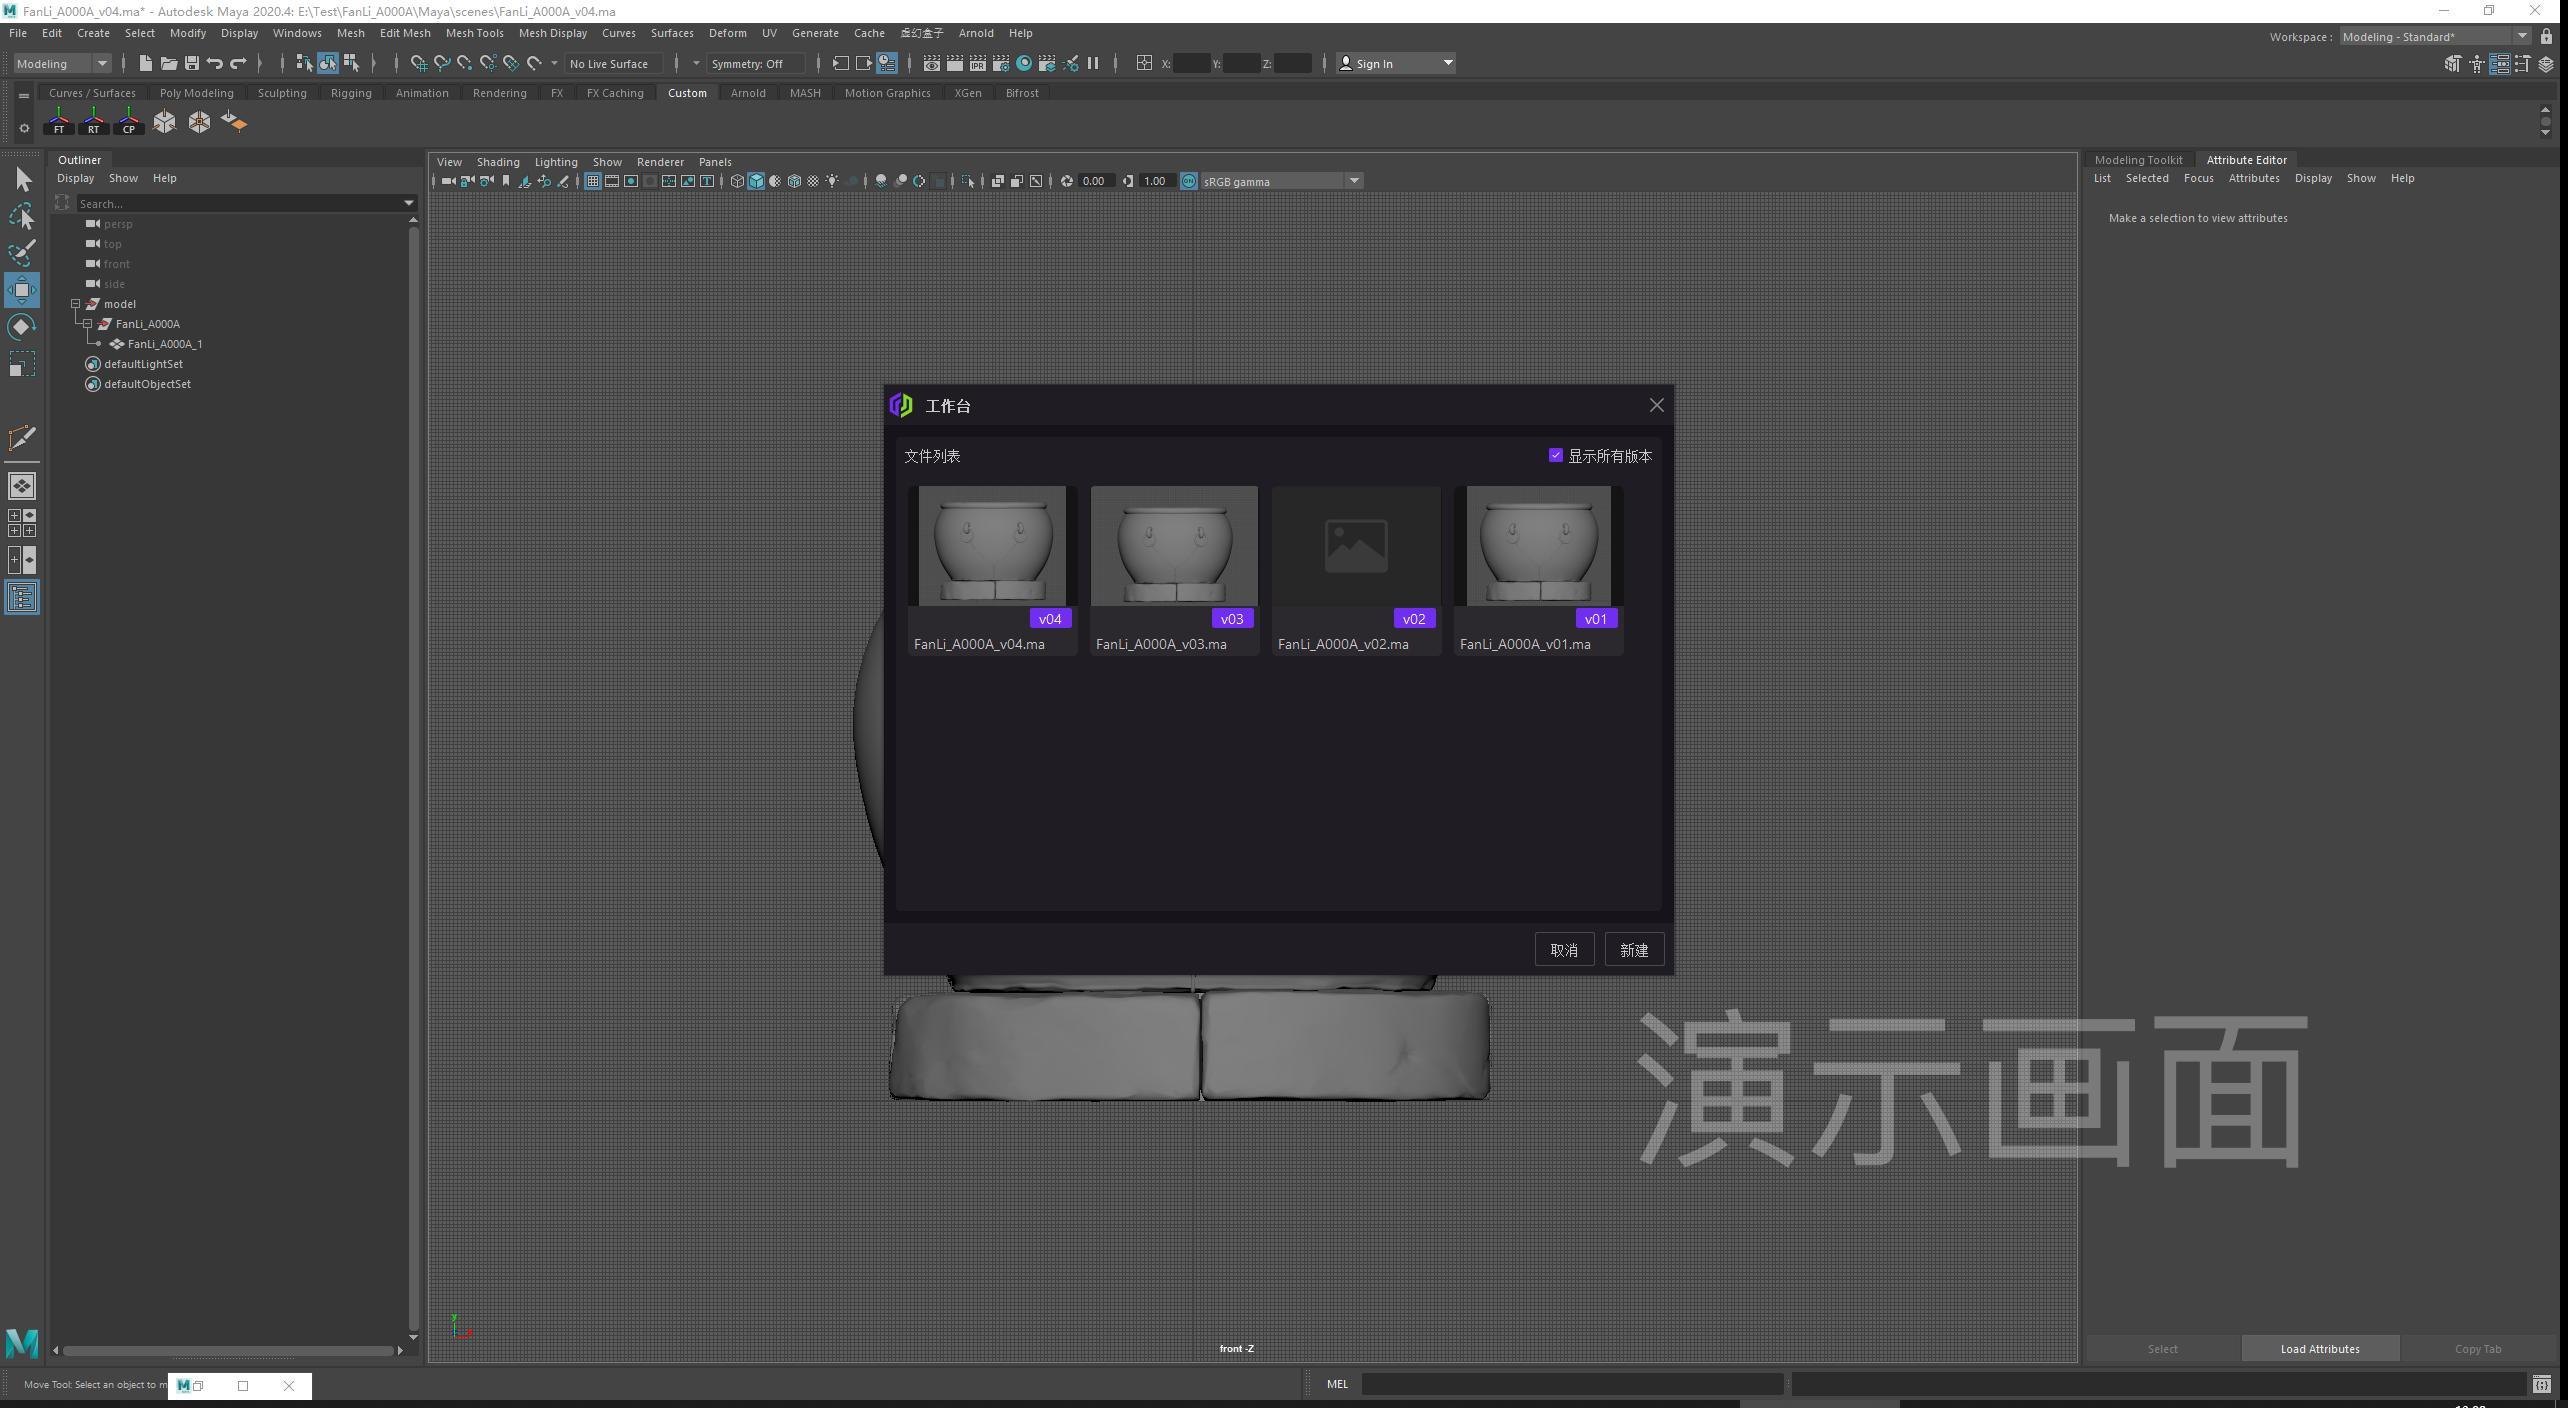Viewport: 2568px width, 1408px height.
Task: Uncheck the 显示所有版本 checkbox
Action: click(x=1556, y=455)
